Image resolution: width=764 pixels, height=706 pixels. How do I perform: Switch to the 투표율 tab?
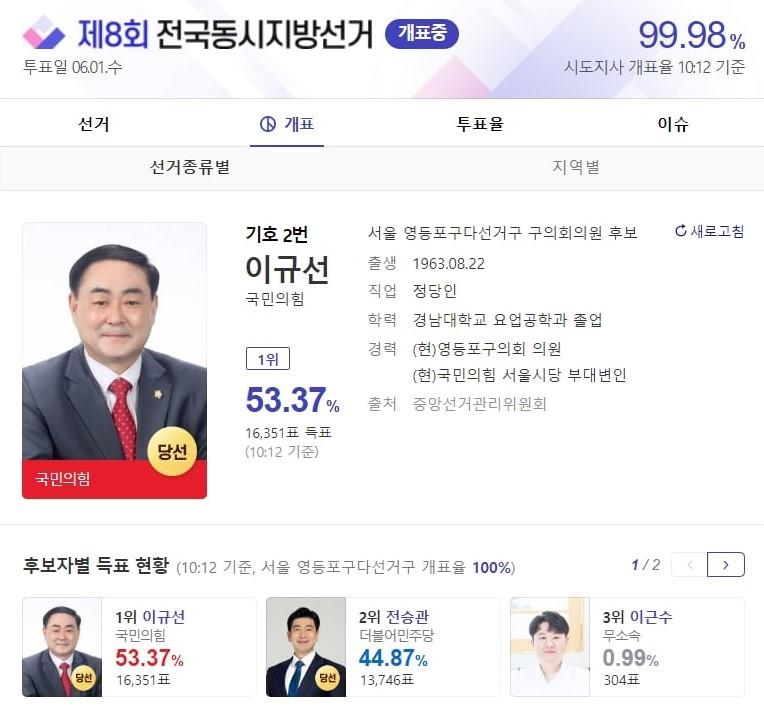[480, 124]
